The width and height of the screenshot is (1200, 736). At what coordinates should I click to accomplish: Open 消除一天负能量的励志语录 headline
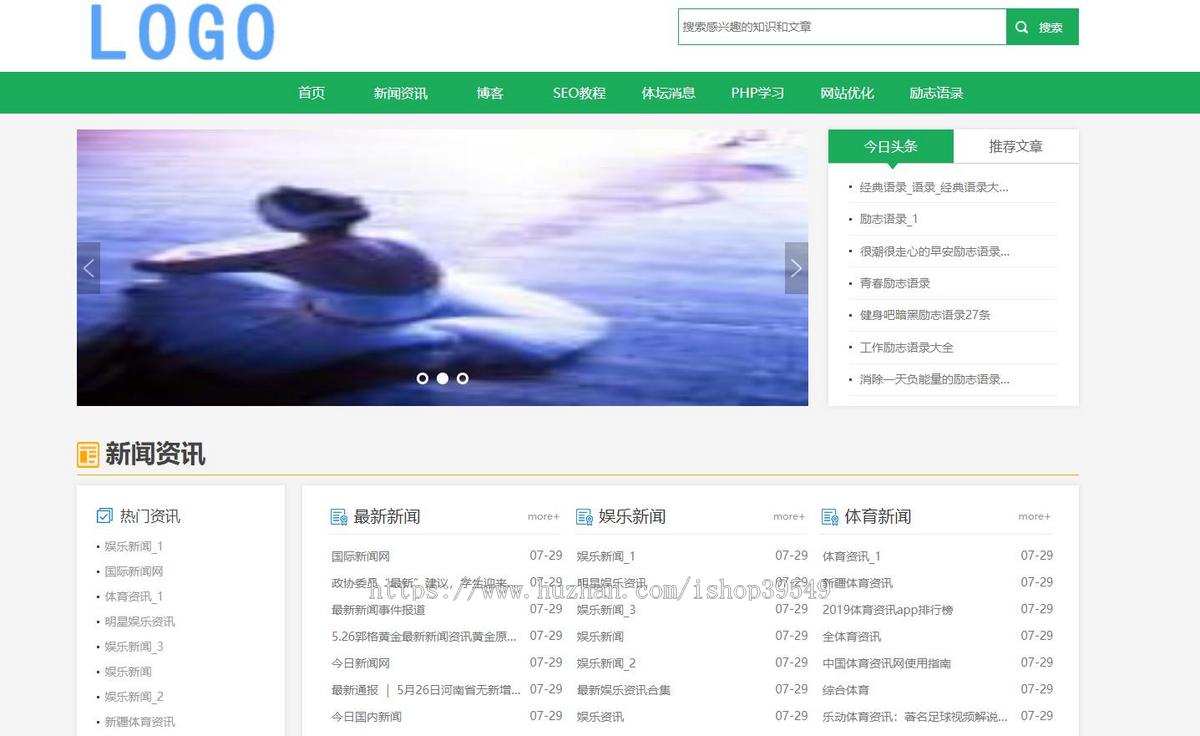[934, 379]
